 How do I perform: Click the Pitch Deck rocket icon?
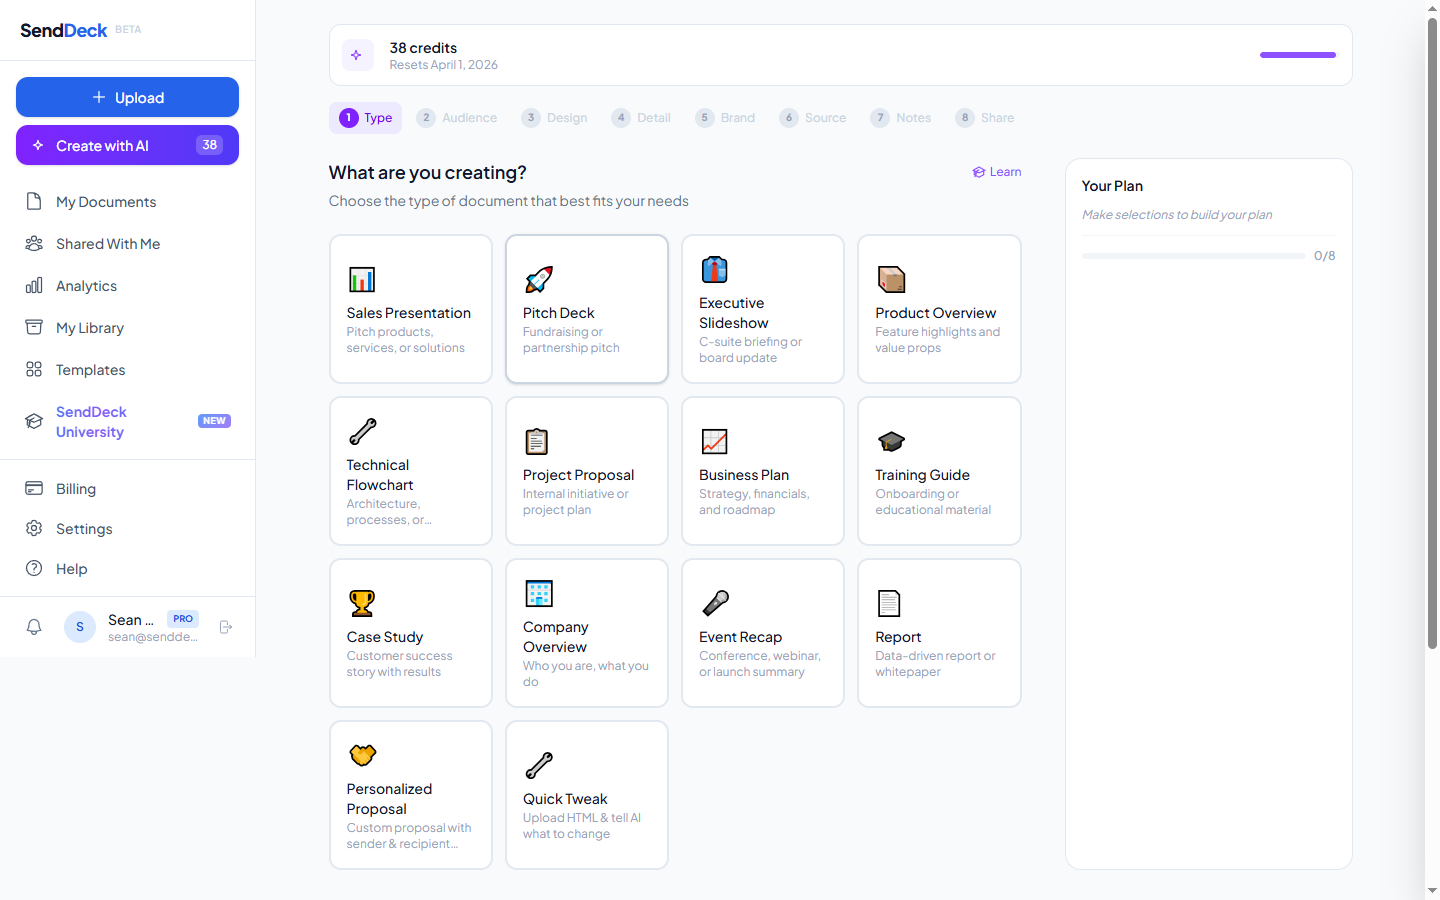[x=539, y=279]
